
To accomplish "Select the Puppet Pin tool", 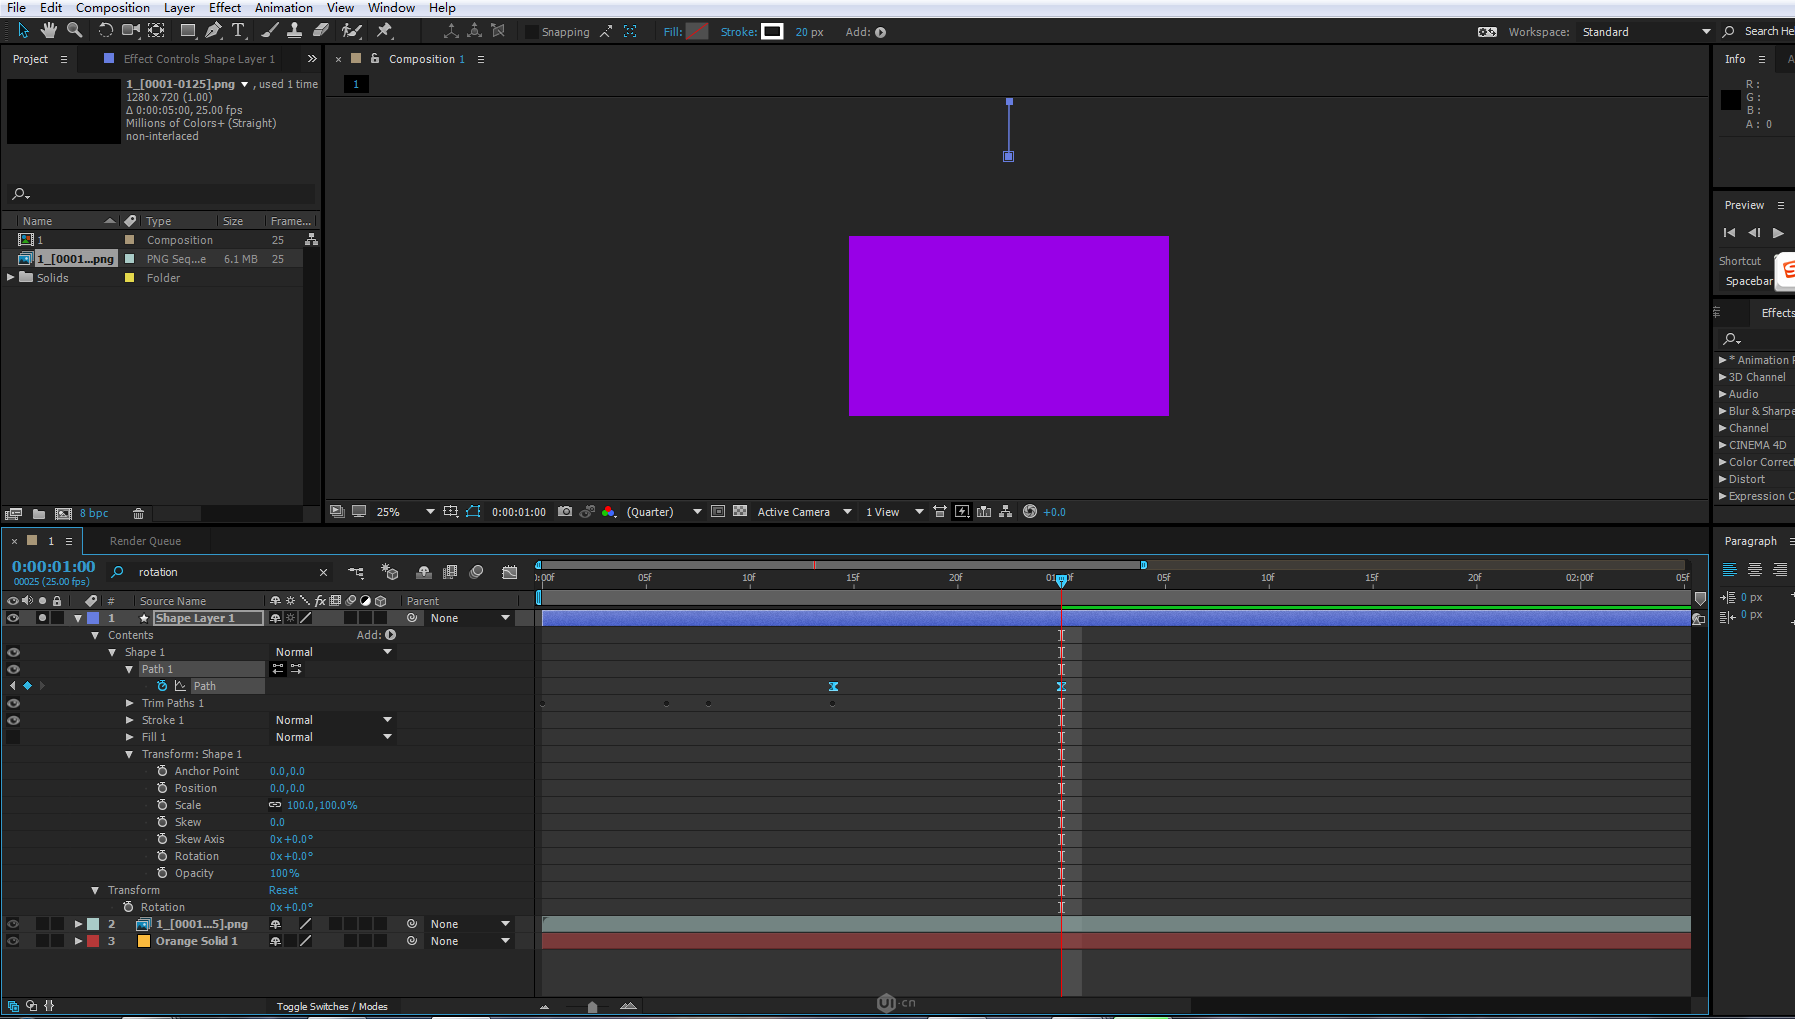I will click(x=385, y=31).
